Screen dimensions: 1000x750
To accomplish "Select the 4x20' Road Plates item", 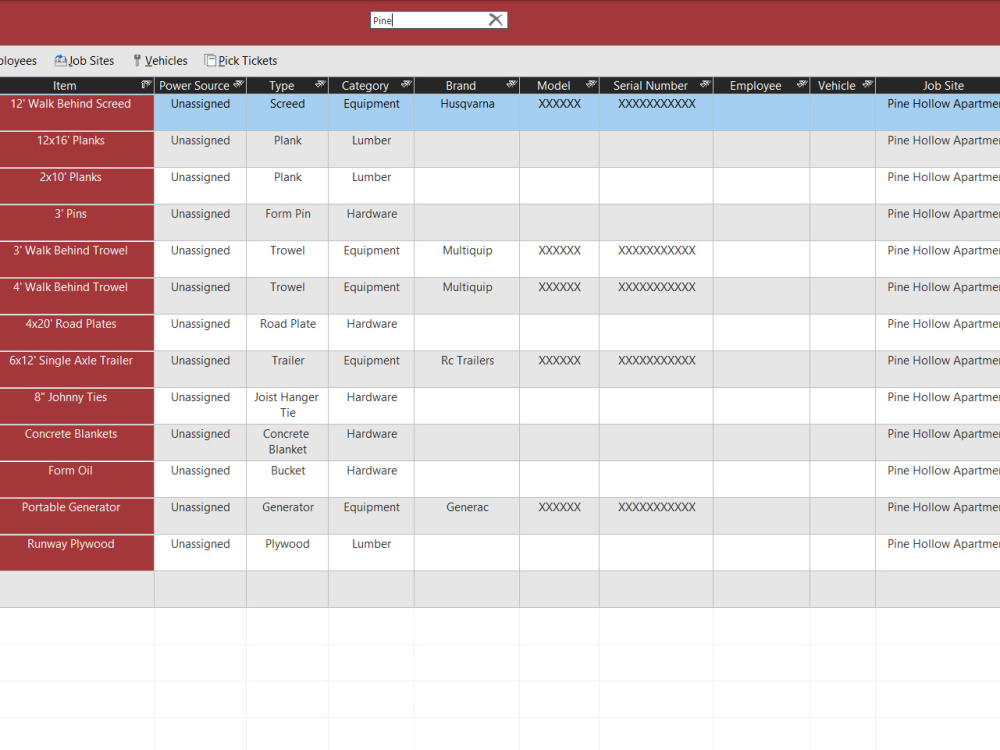I will [77, 332].
